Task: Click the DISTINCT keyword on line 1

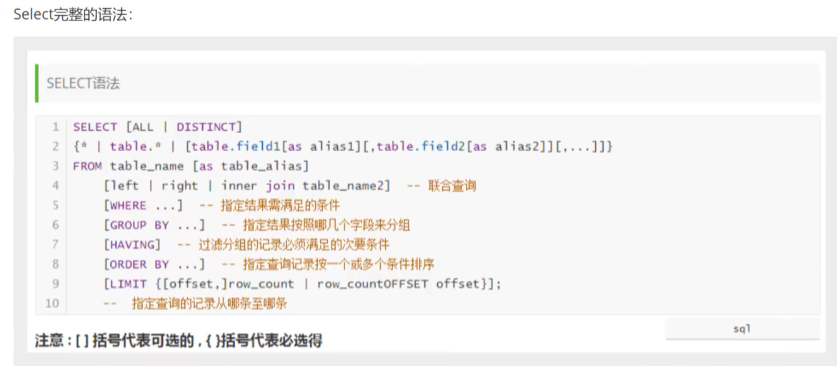Action: click(207, 127)
